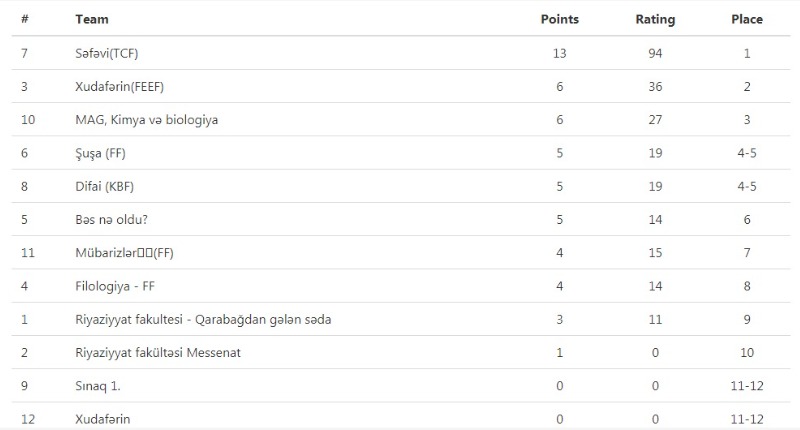The width and height of the screenshot is (800, 430).
Task: Click place 10 in Messenat row
Action: 746,352
